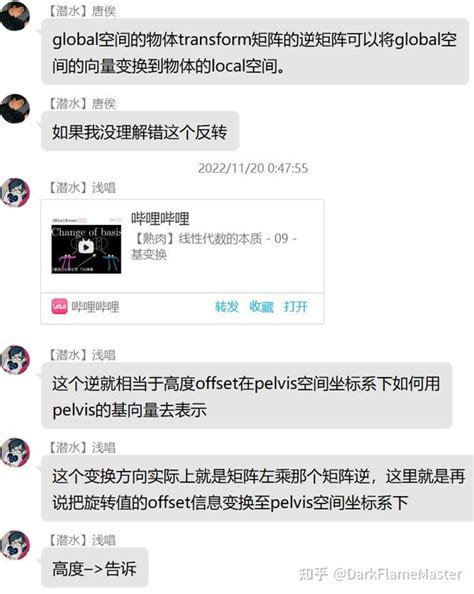Select the message bubble about global空间 transform矩阵
The width and height of the screenshot is (474, 594).
click(x=255, y=52)
